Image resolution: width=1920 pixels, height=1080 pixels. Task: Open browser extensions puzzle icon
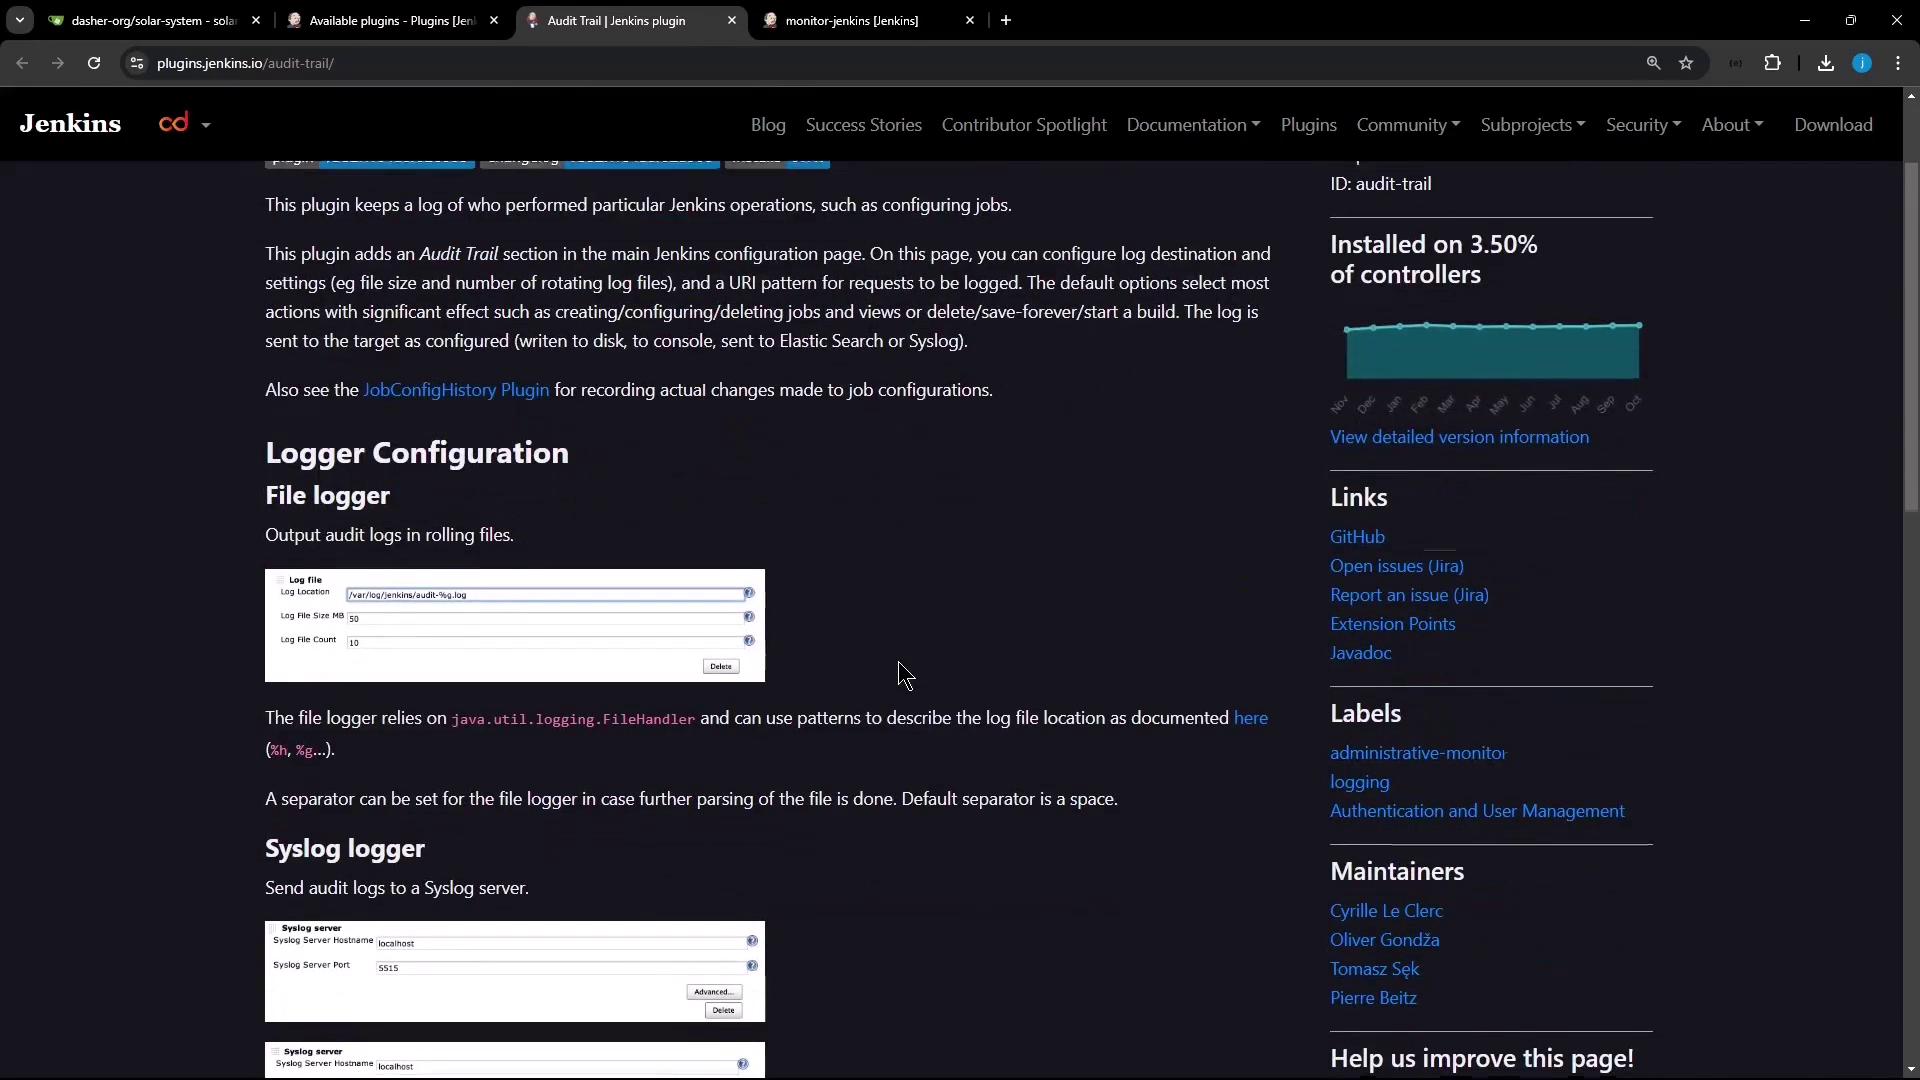(x=1772, y=63)
